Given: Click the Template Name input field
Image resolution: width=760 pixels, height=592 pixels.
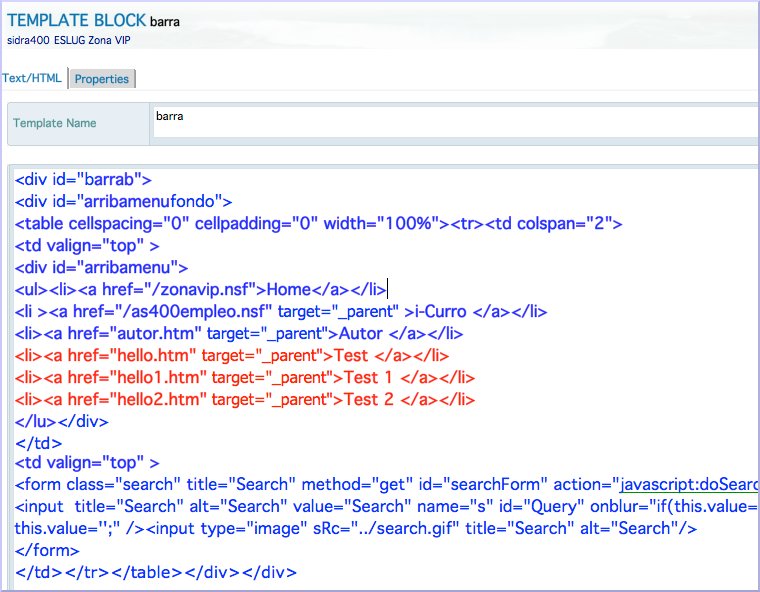Looking at the screenshot, I should (456, 122).
